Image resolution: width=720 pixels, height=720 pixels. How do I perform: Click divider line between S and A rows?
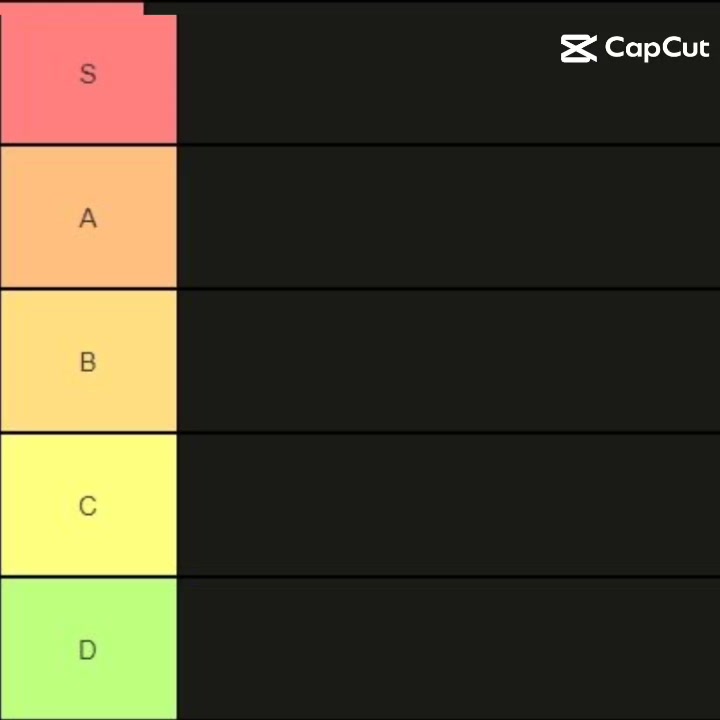360,145
